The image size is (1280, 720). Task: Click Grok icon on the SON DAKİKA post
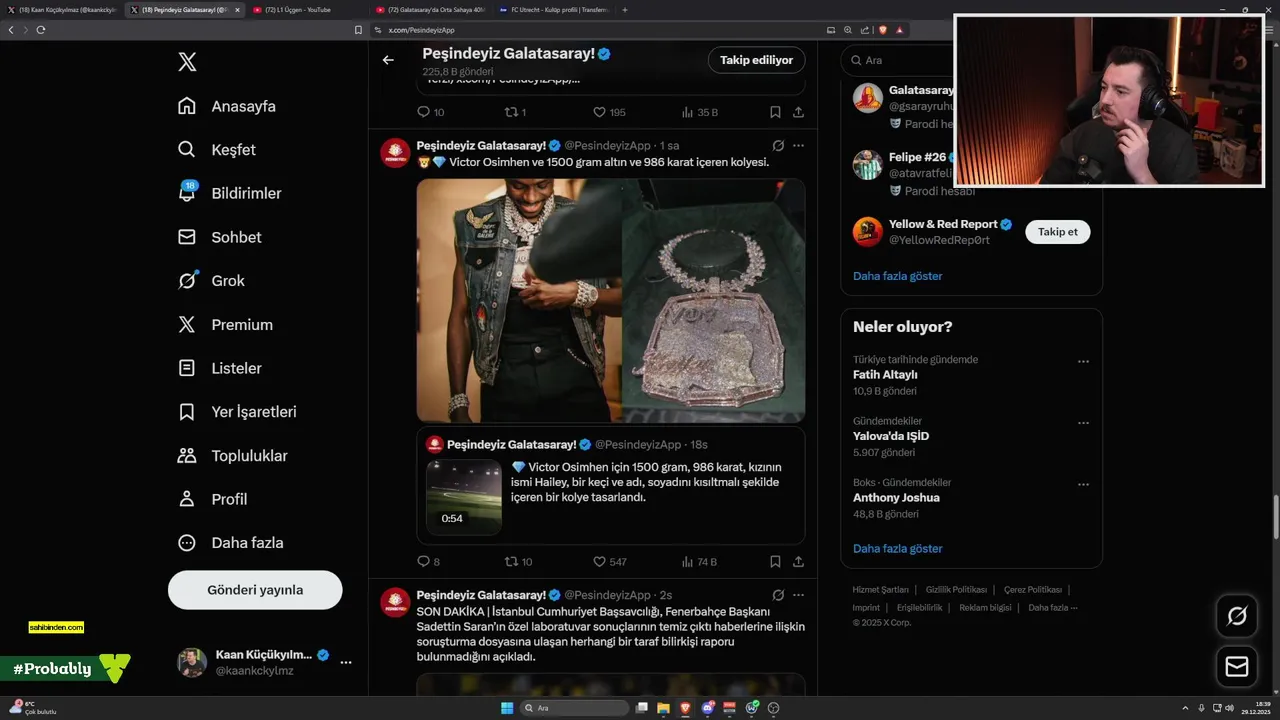pyautogui.click(x=777, y=595)
